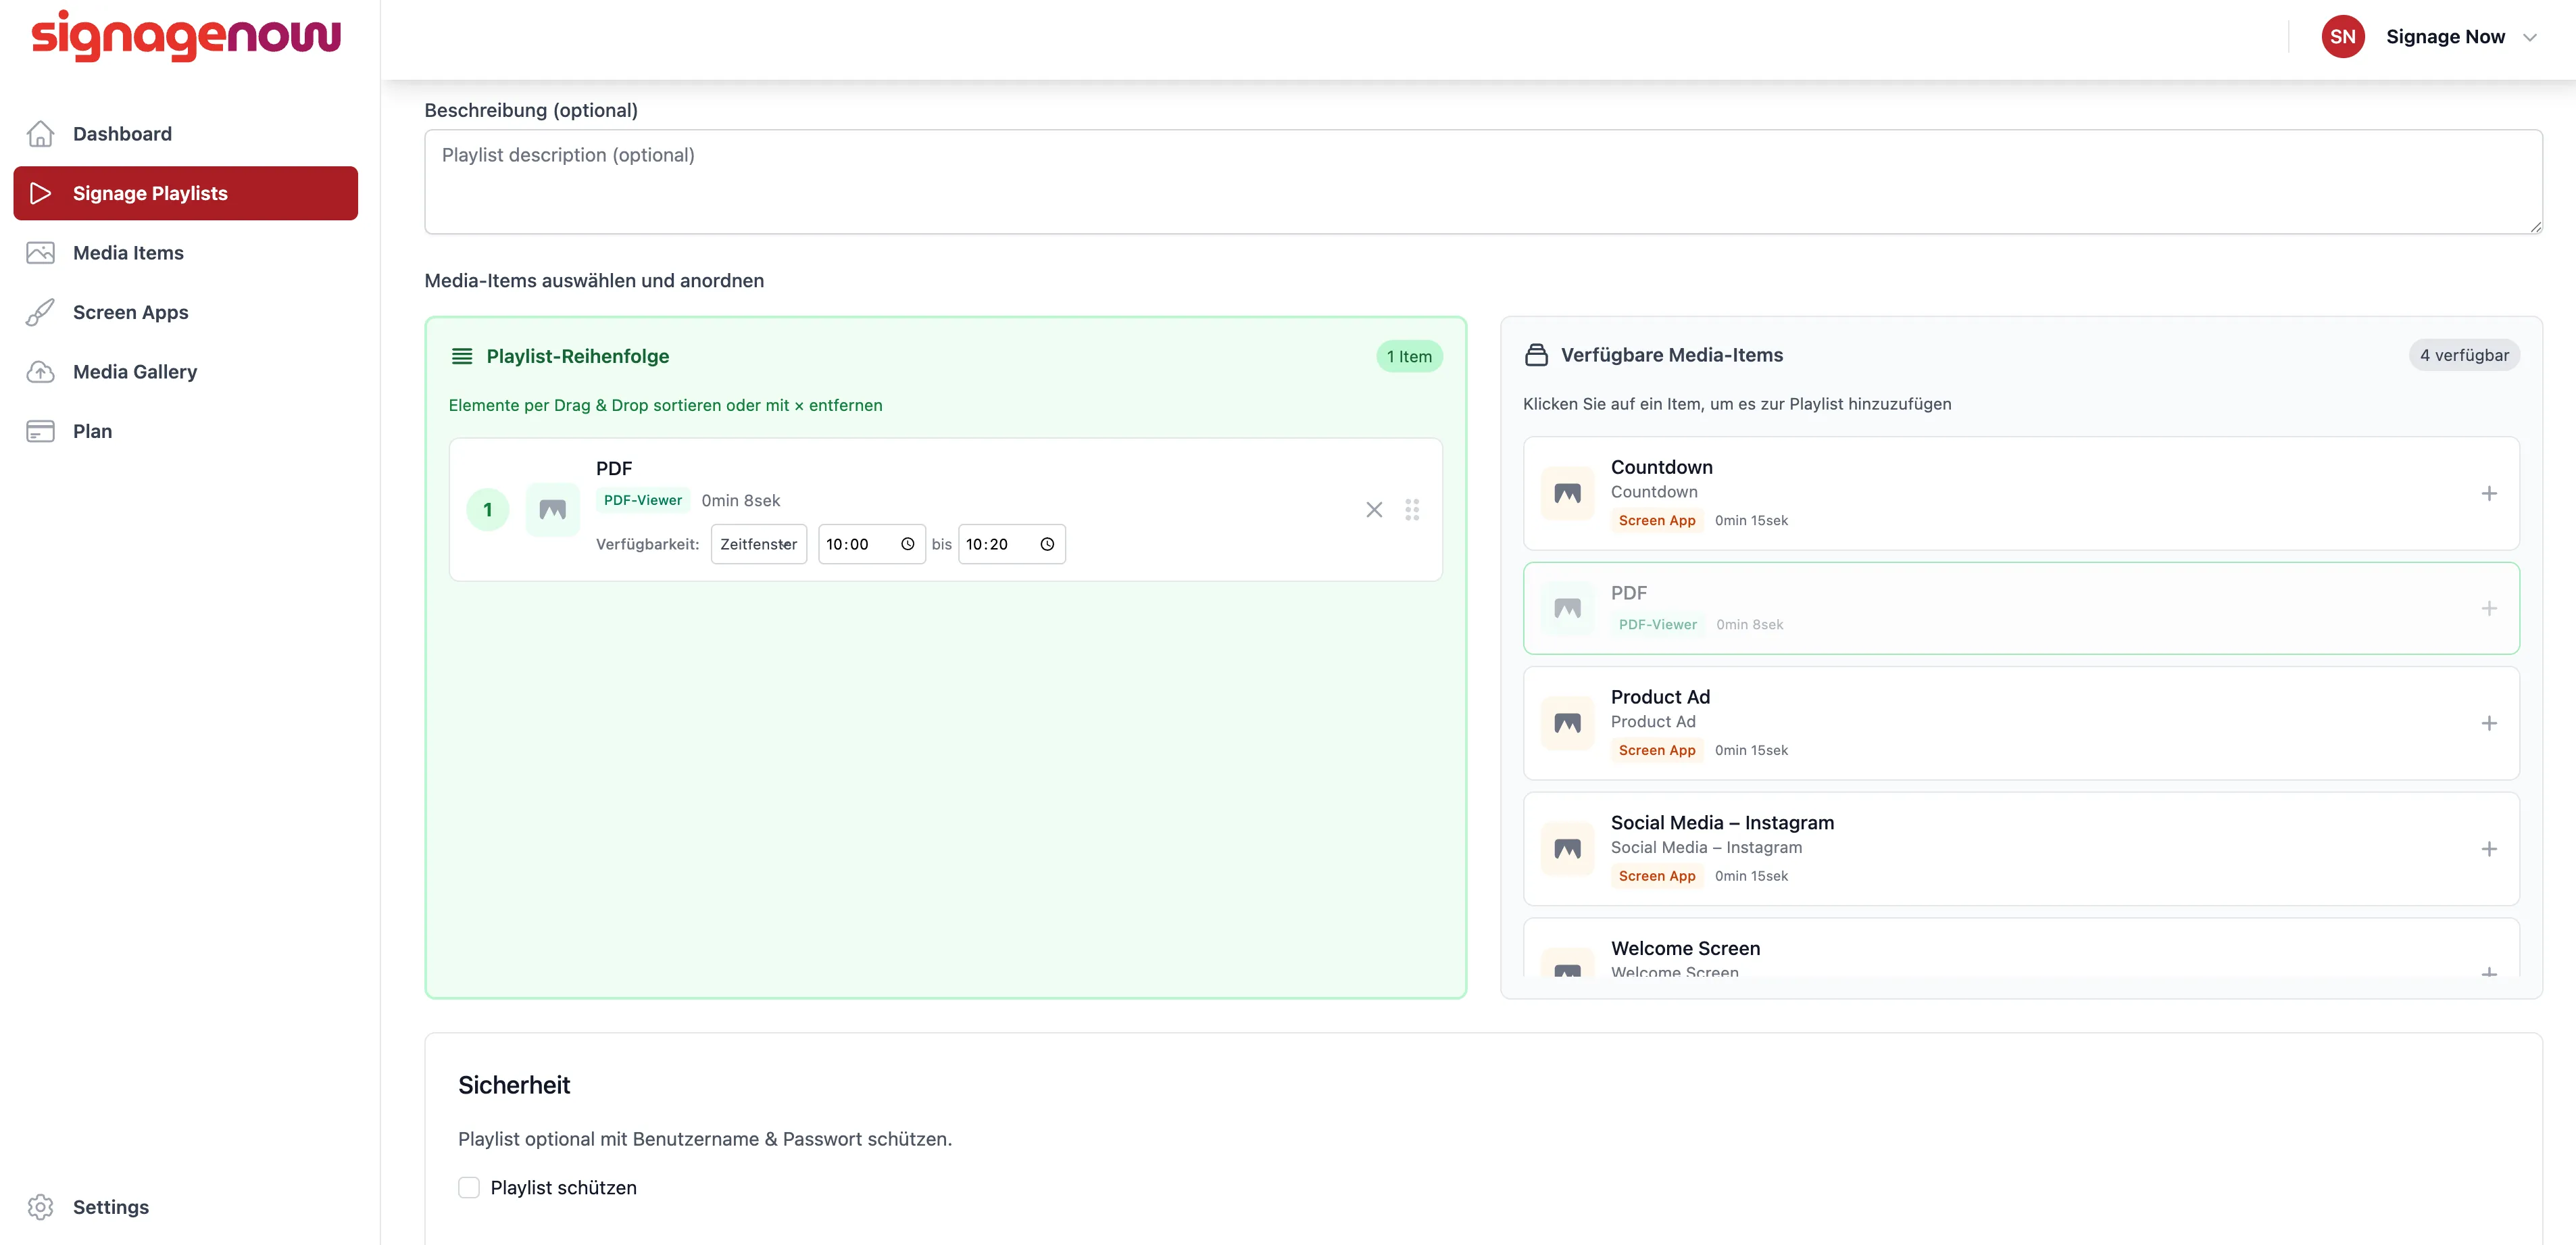
Task: Click the Countdown item thumbnail icon
Action: click(1567, 493)
